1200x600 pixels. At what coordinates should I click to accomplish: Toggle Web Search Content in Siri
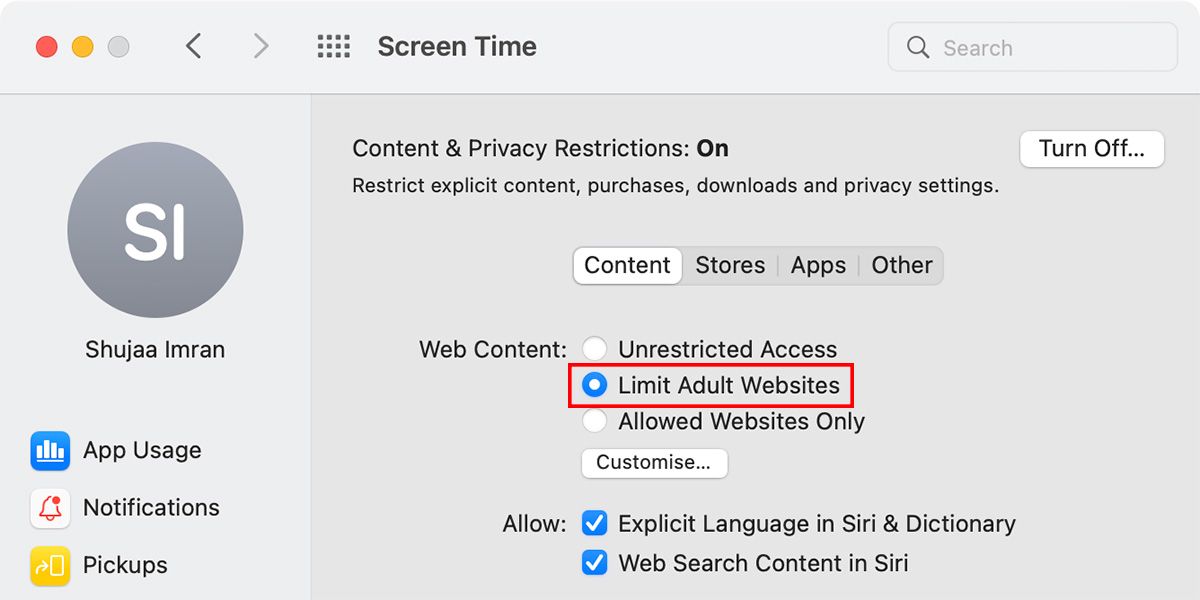(595, 563)
